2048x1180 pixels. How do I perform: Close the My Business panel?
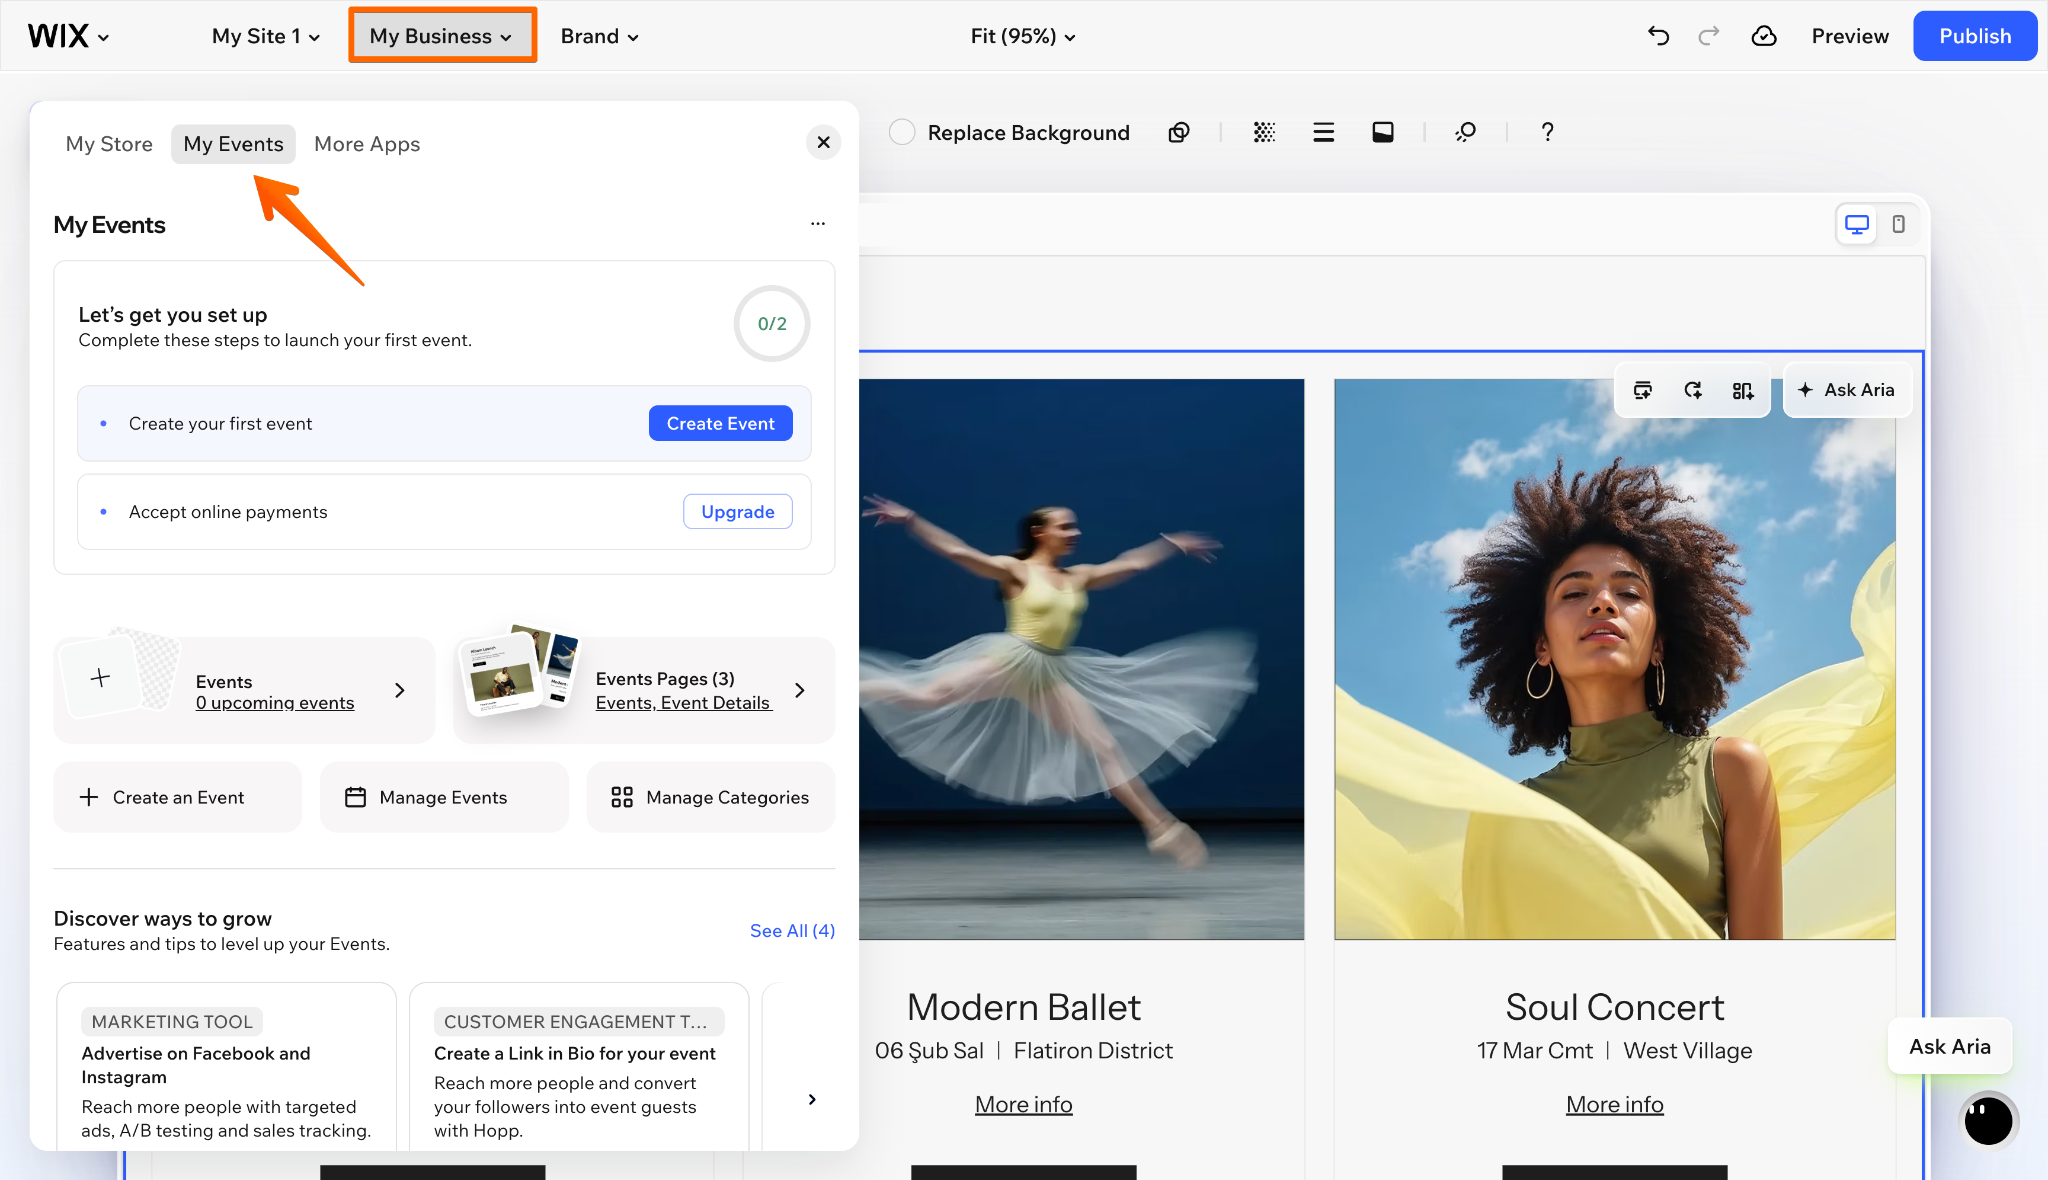point(823,142)
